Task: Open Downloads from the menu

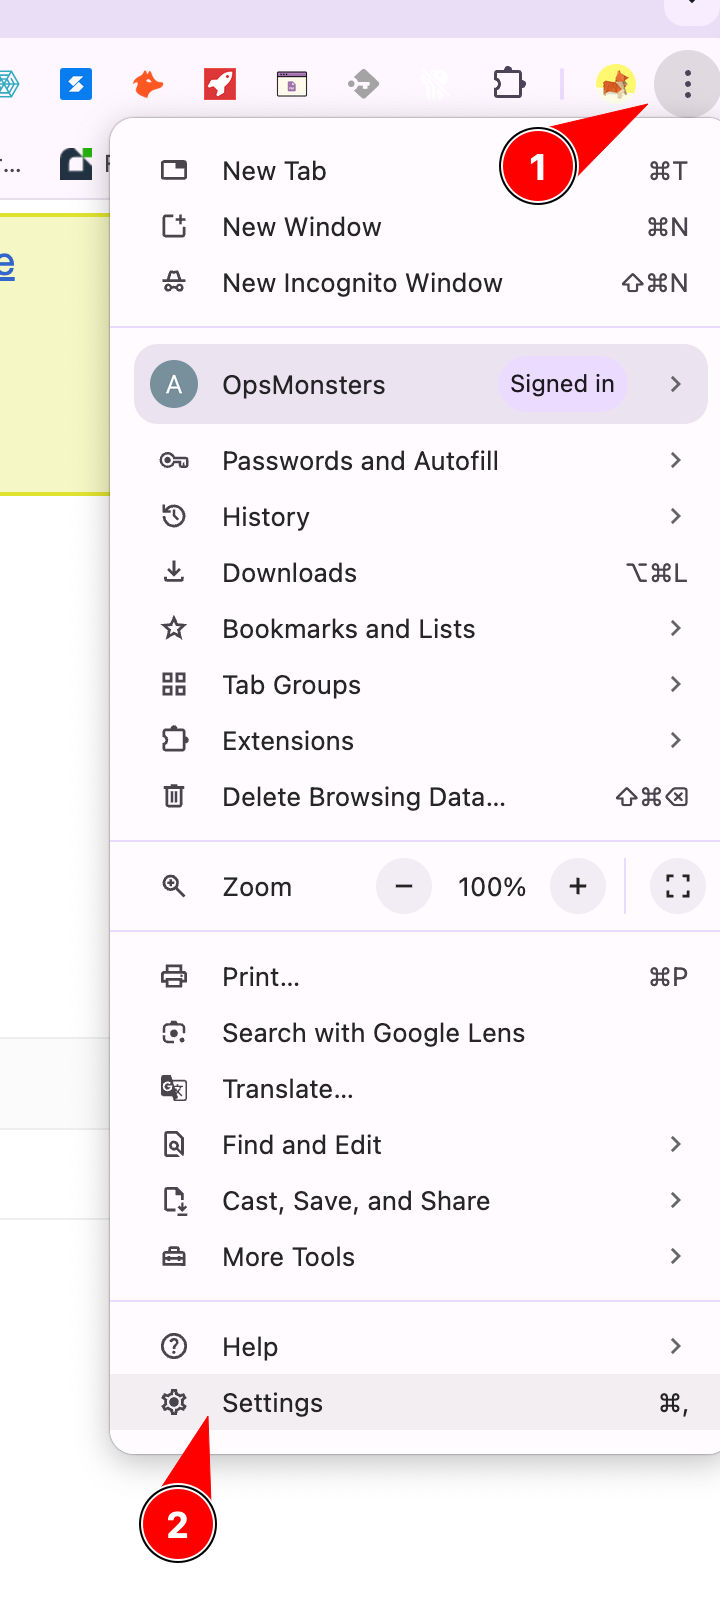Action: (290, 573)
